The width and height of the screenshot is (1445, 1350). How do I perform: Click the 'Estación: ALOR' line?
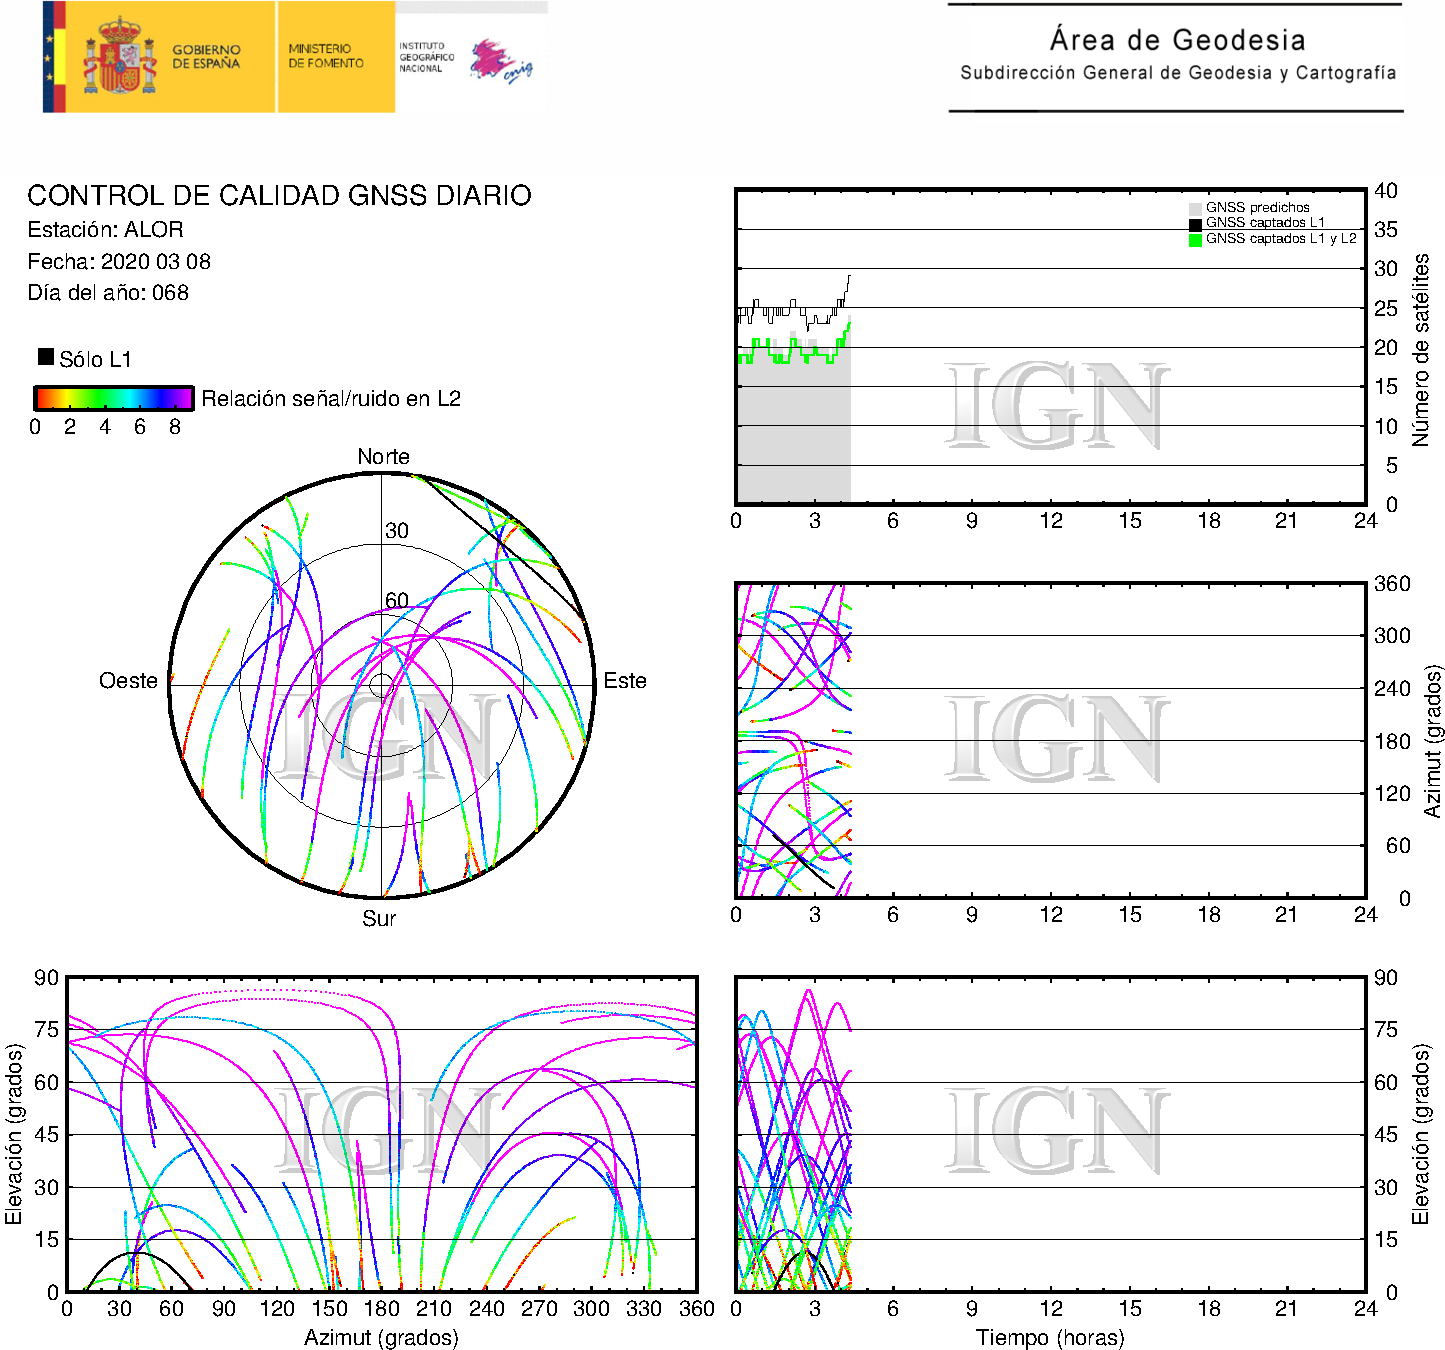click(x=105, y=230)
